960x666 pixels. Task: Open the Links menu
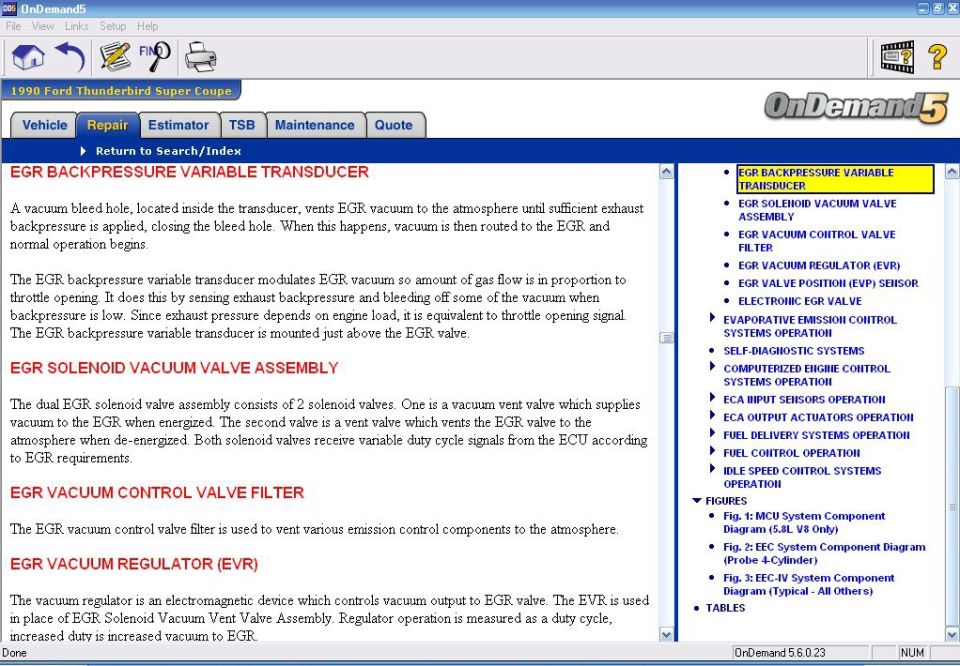pyautogui.click(x=77, y=26)
